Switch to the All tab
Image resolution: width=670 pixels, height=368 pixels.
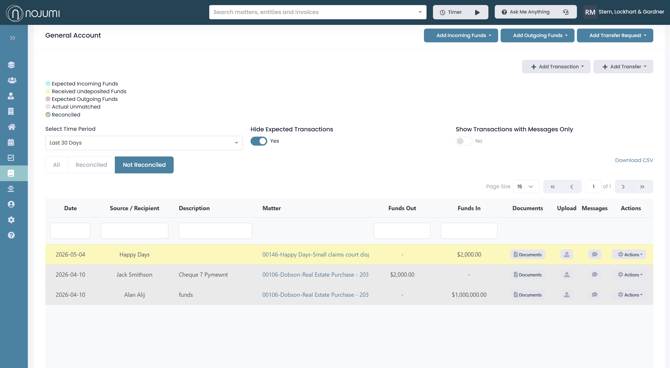[56, 165]
